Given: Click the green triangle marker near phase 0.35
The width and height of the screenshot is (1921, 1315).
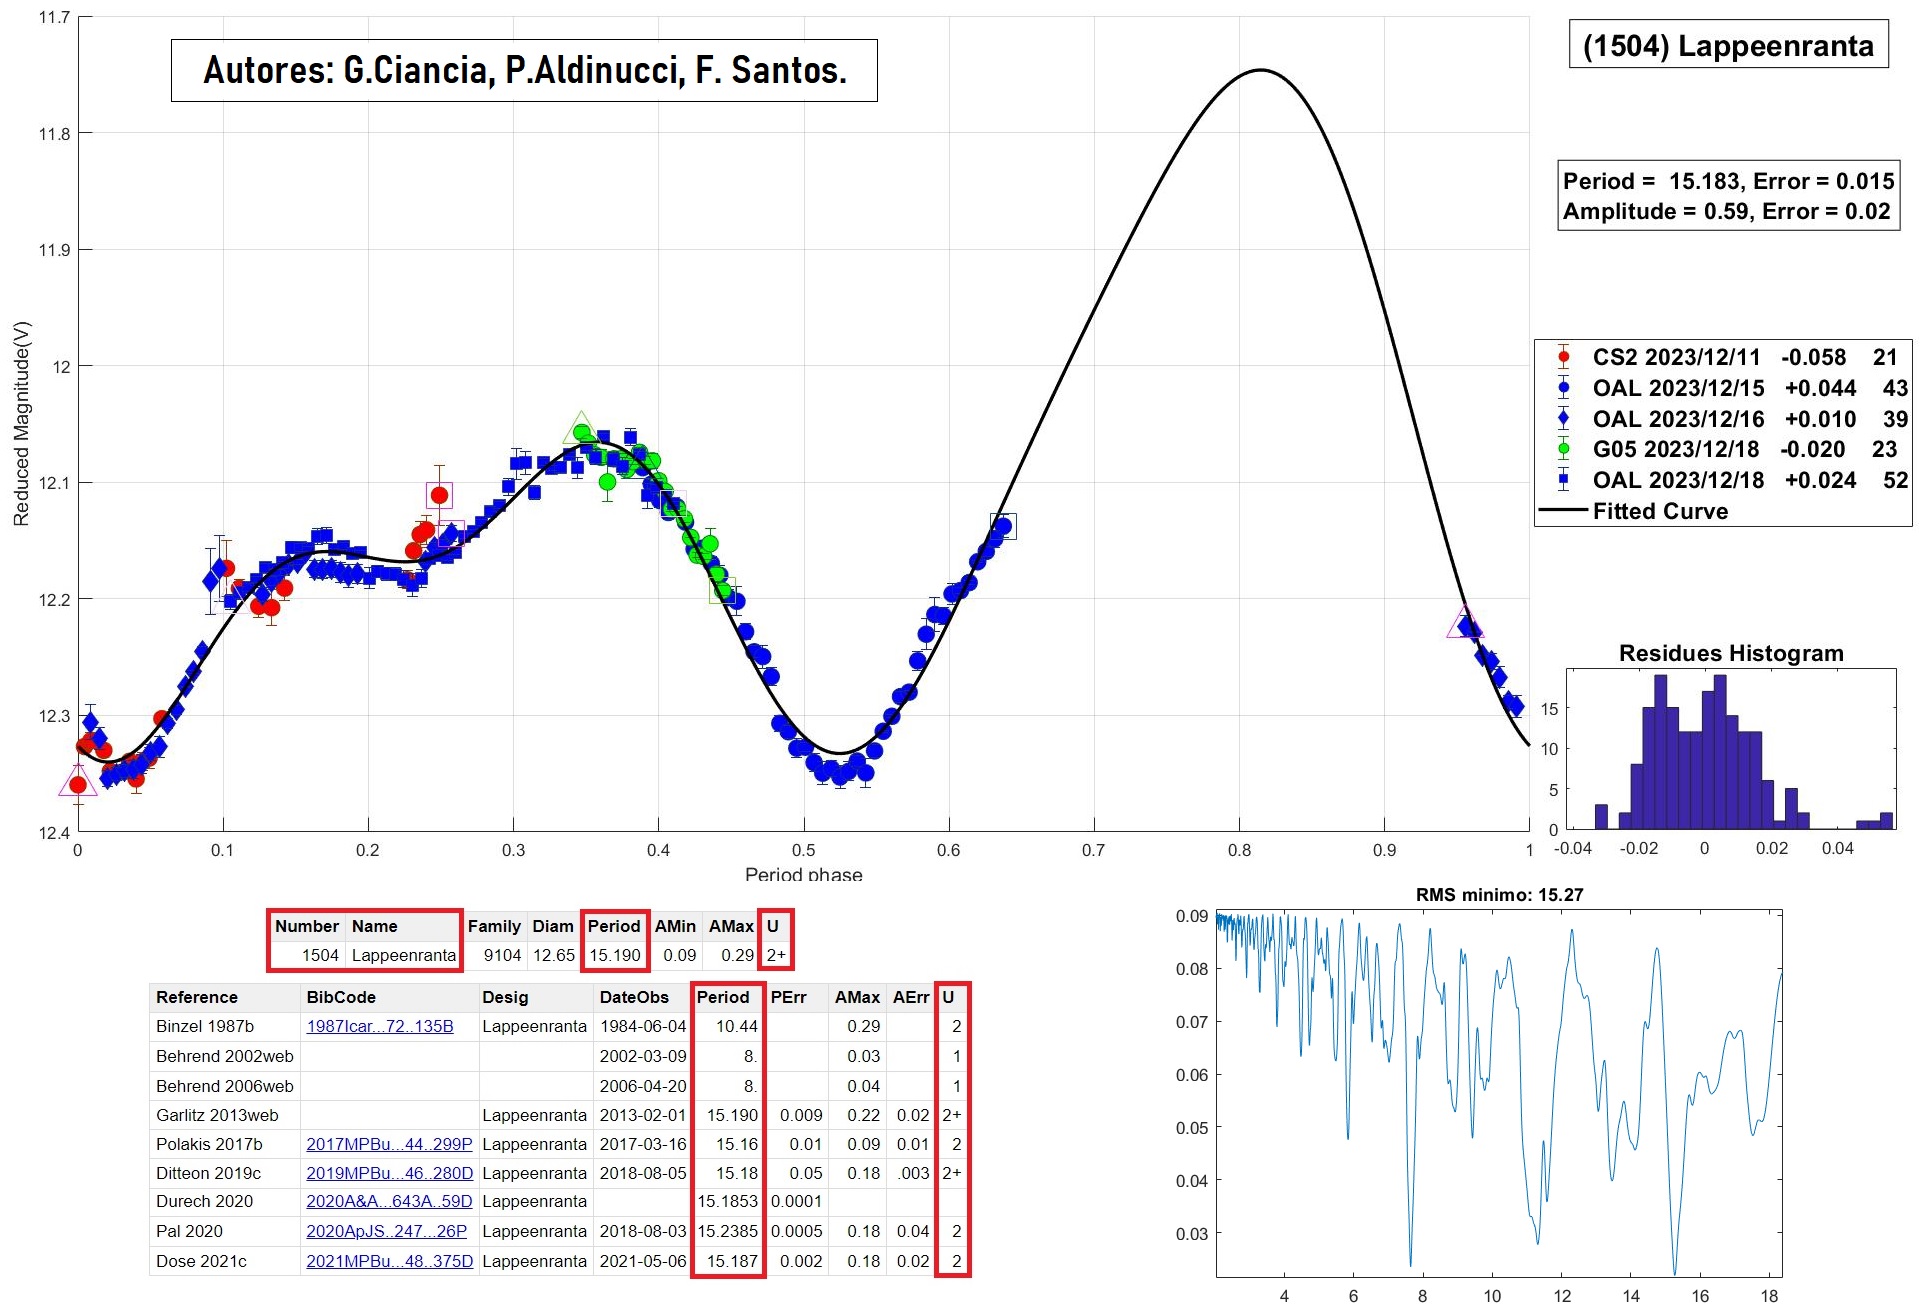Looking at the screenshot, I should (x=581, y=428).
